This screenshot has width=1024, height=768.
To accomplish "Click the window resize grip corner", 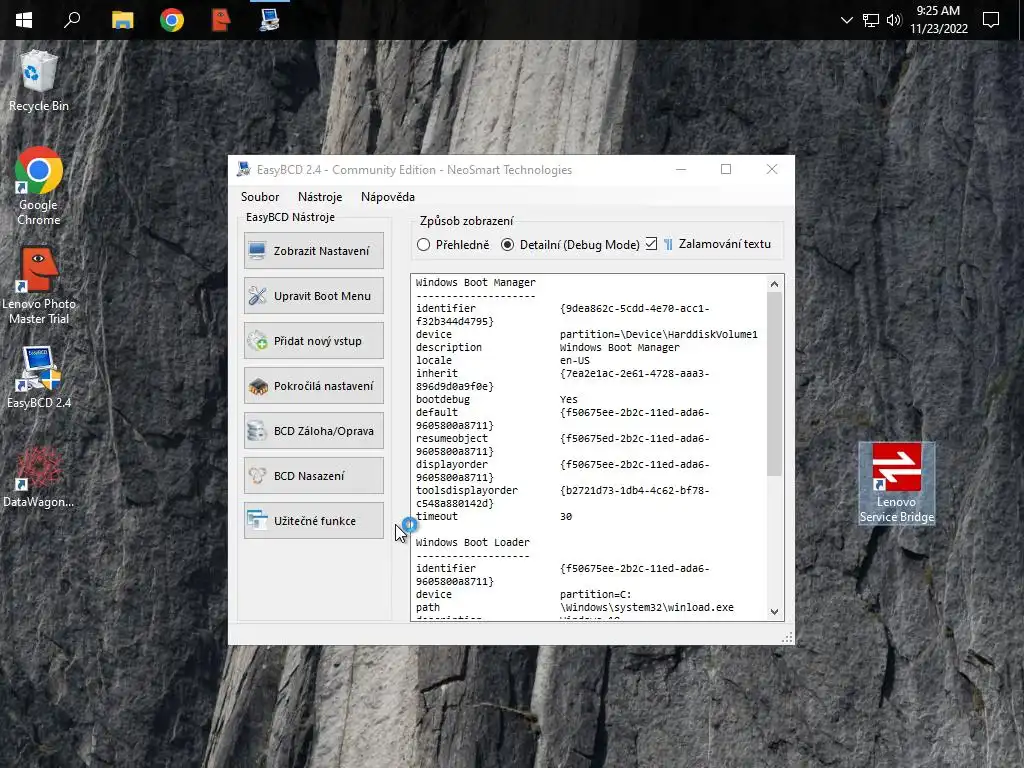I will pos(788,638).
